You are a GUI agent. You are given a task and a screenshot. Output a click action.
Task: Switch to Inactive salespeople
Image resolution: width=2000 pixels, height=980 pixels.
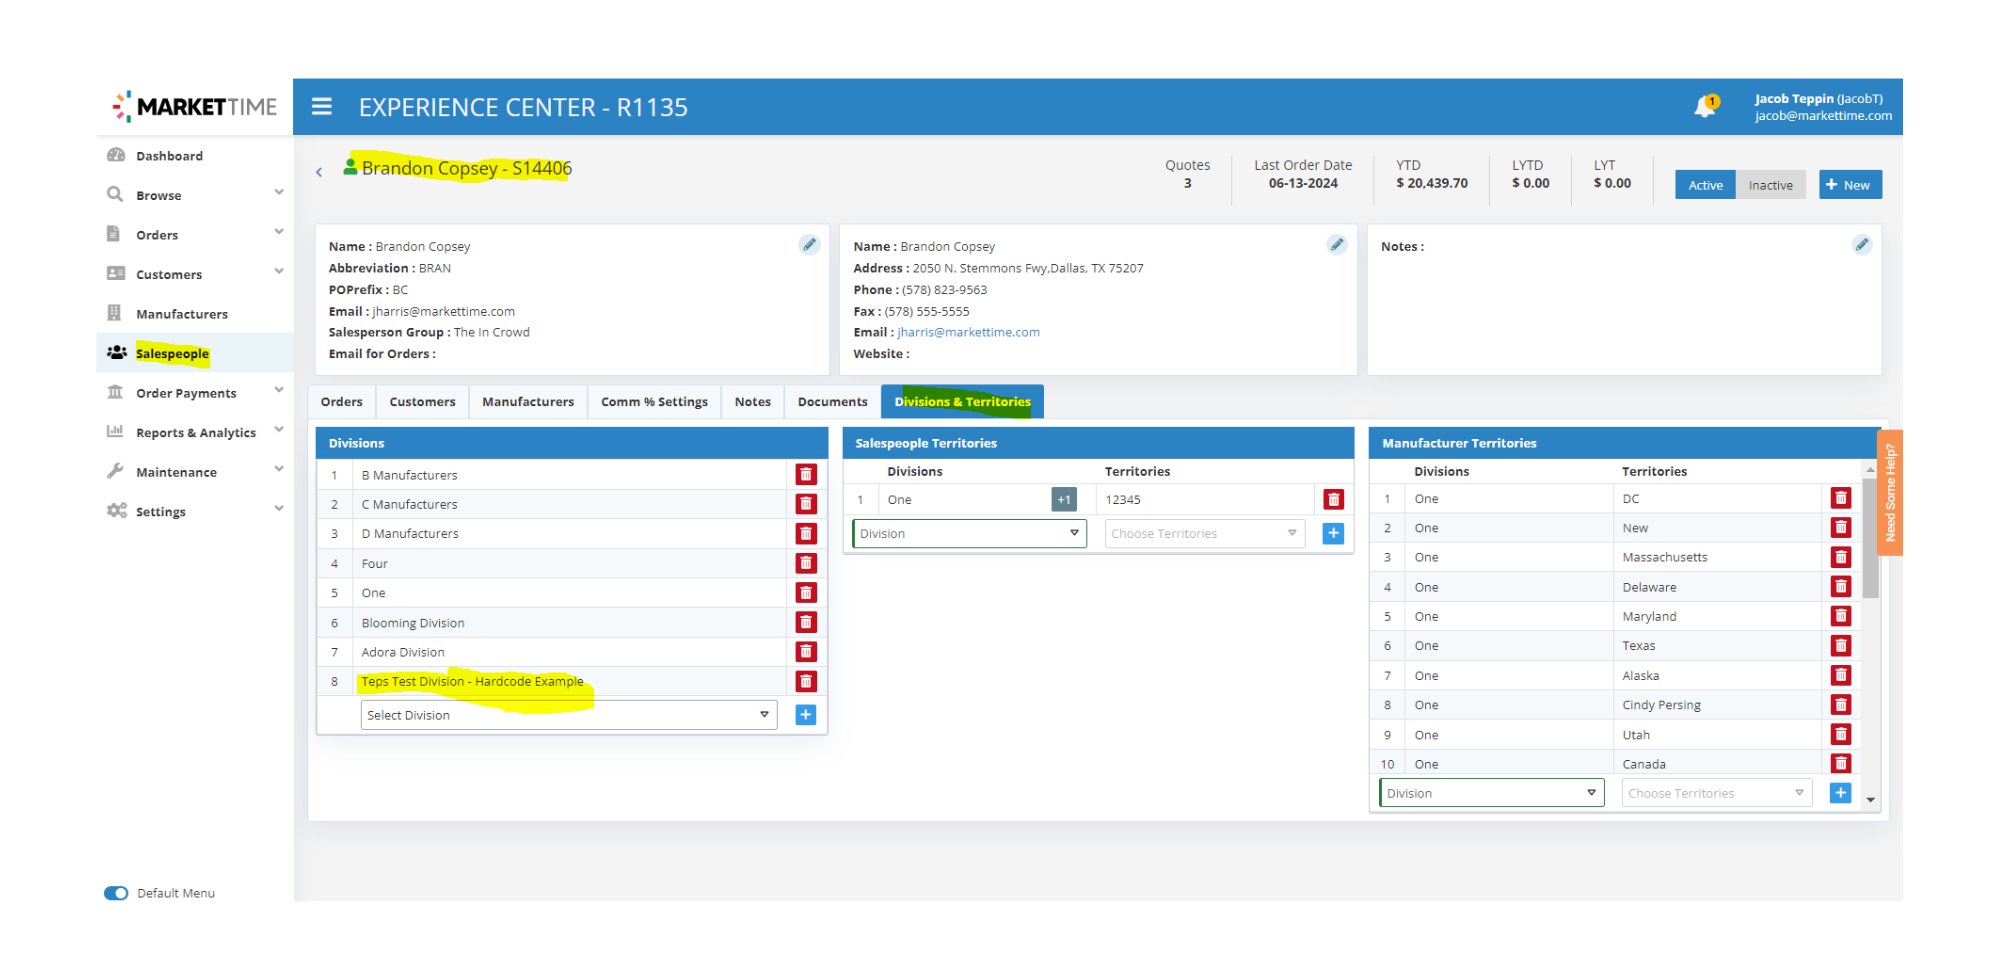pyautogui.click(x=1771, y=185)
